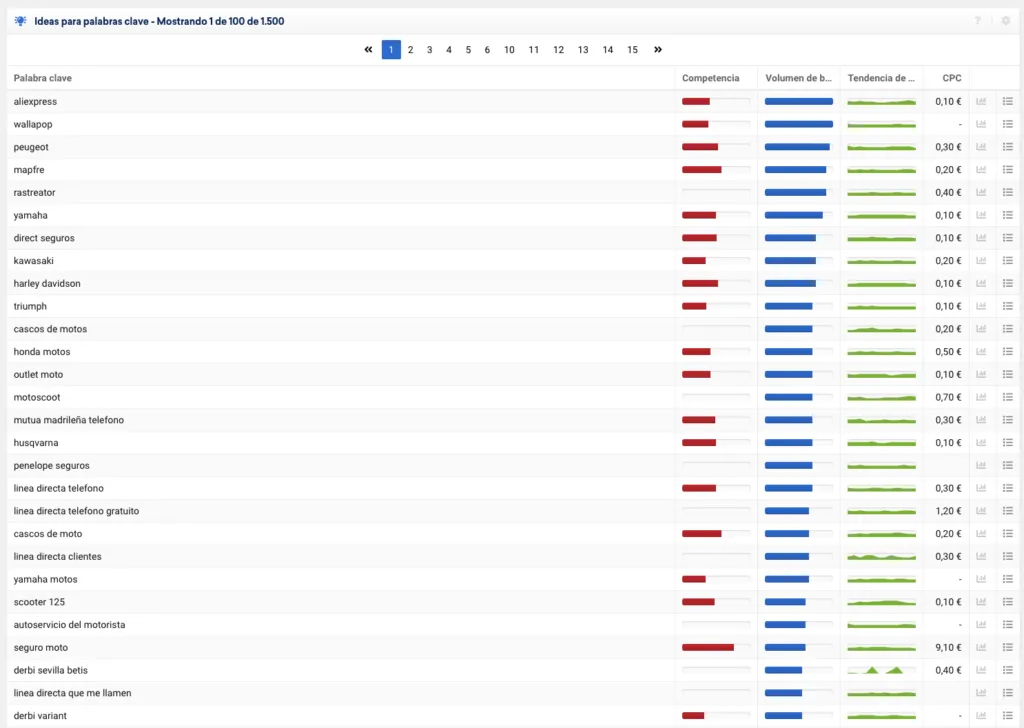Sort by the Palabra clave column header
Screen dimensions: 1024x728
pyautogui.click(x=42, y=78)
